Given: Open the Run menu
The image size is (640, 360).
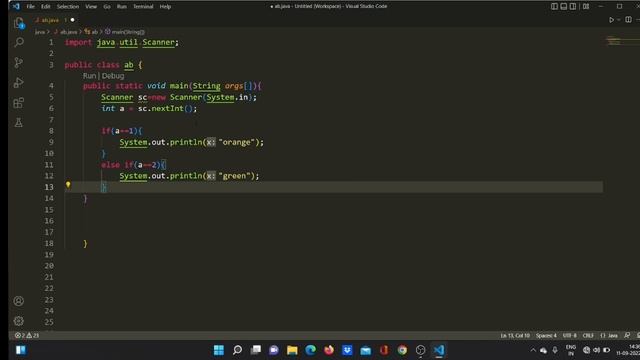Looking at the screenshot, I should coord(122,7).
